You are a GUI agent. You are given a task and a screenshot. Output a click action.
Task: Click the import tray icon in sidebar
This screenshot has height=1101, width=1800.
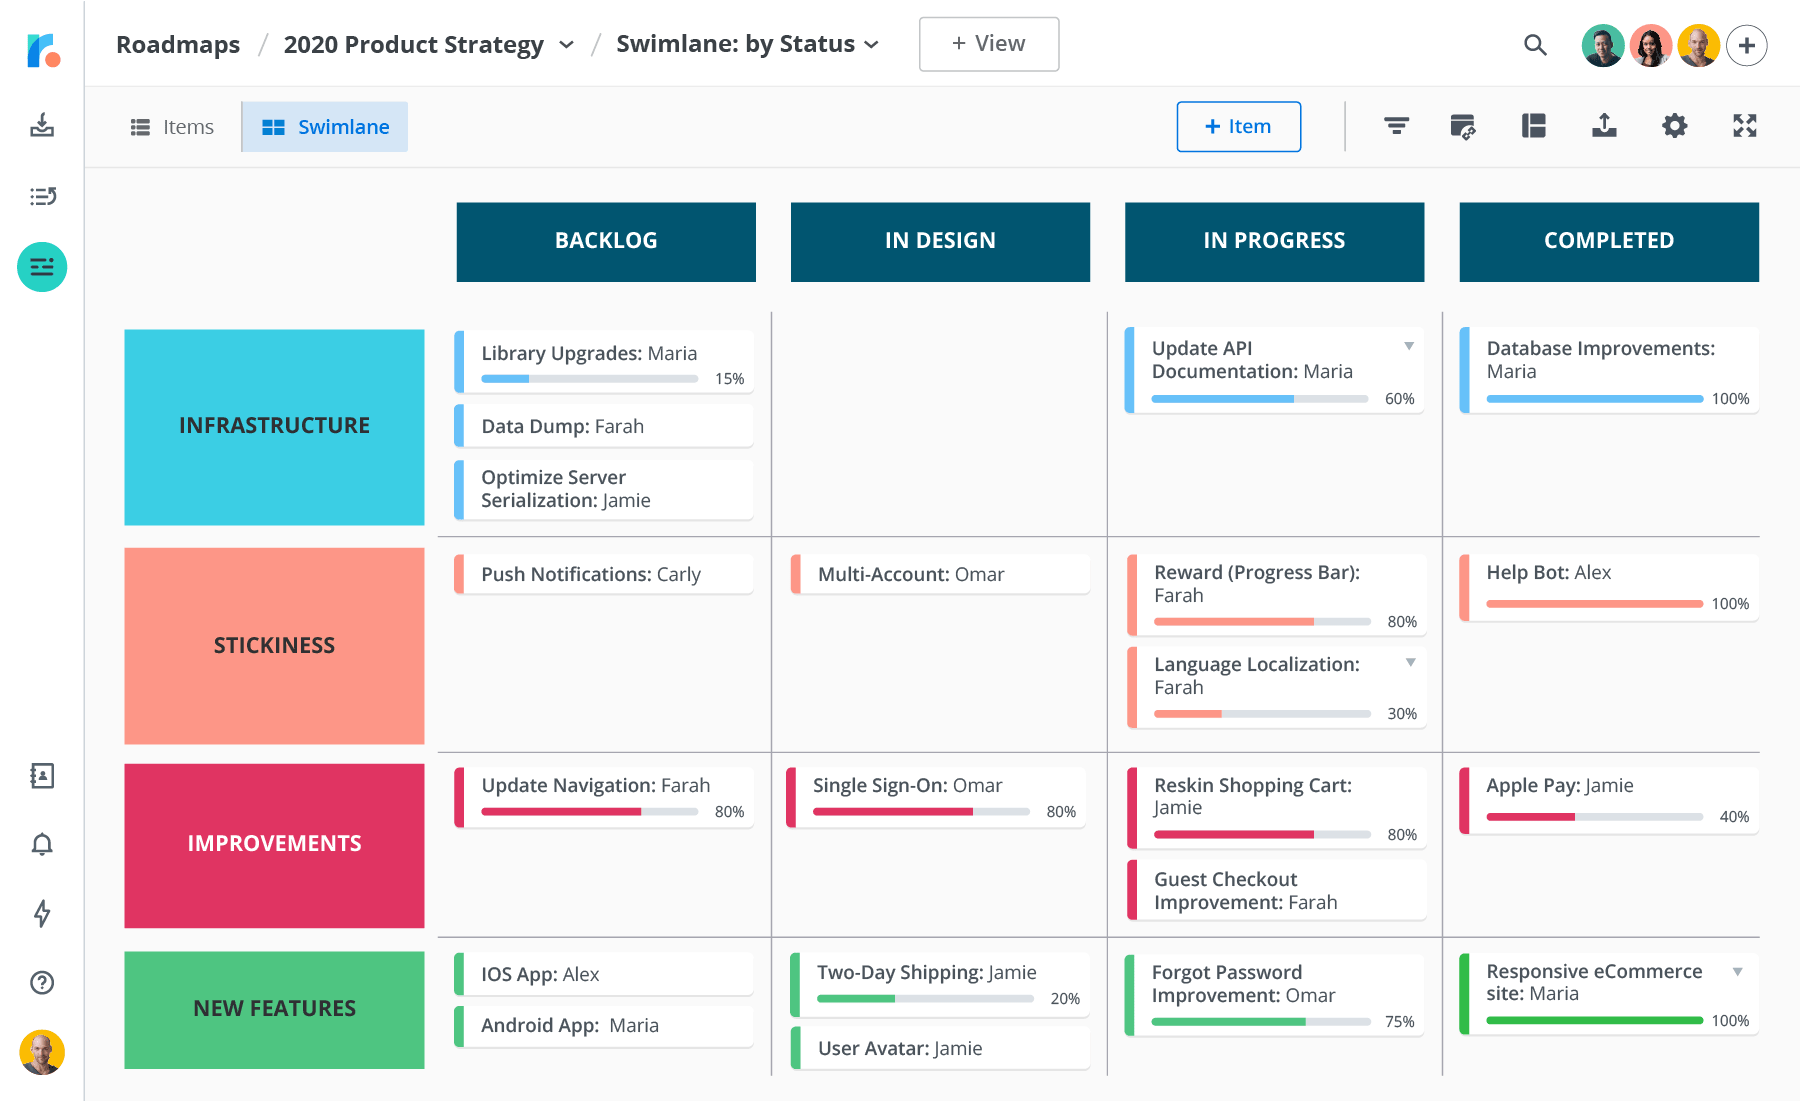(x=42, y=125)
